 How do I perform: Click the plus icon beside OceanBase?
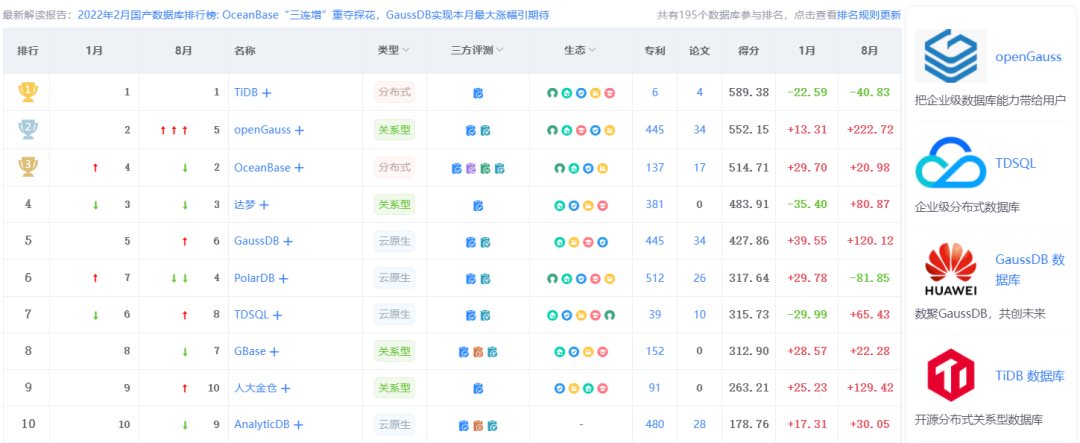pyautogui.click(x=299, y=167)
